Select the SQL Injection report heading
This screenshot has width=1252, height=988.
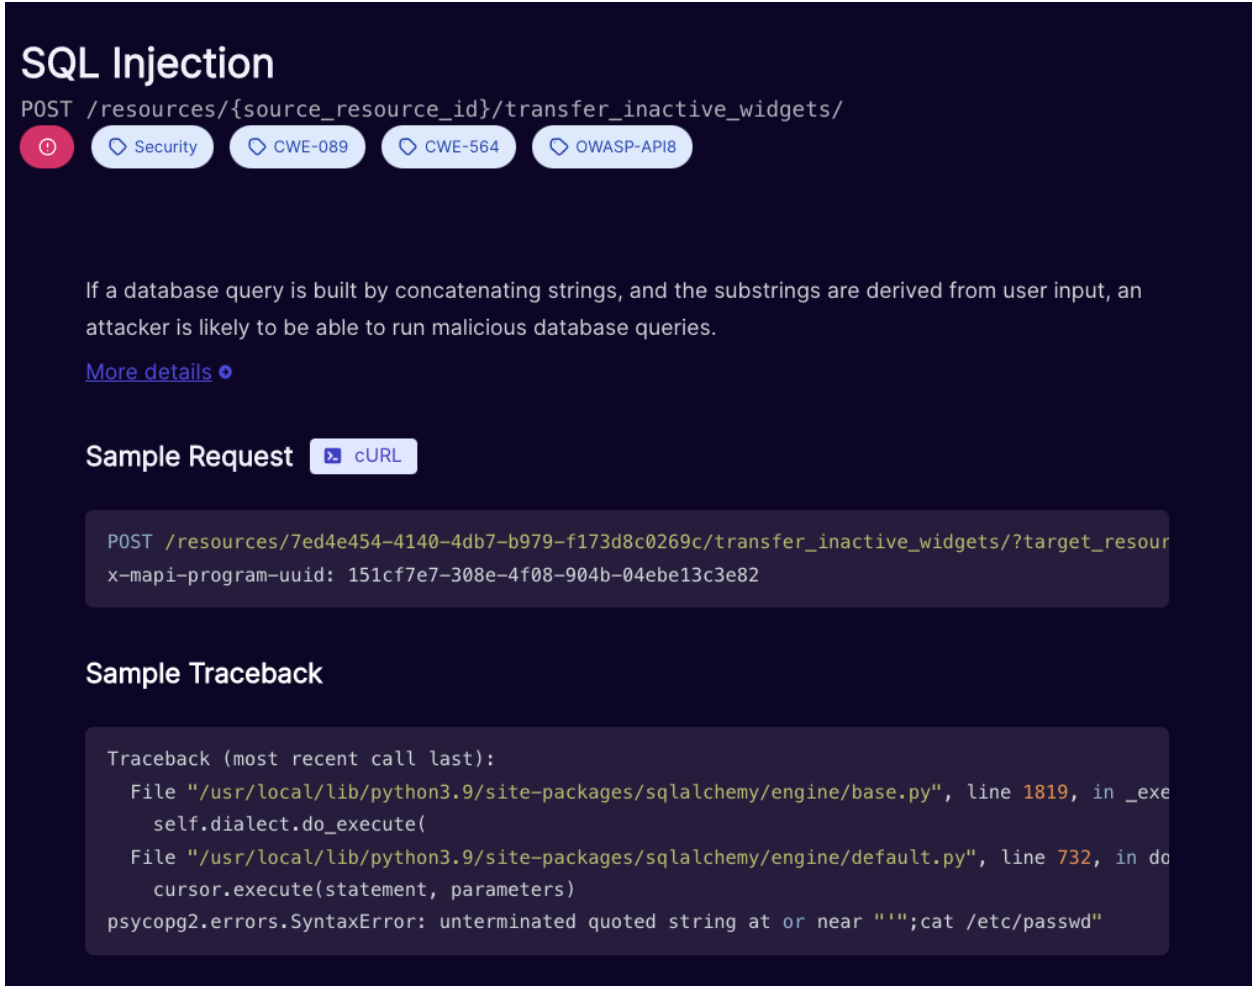[x=148, y=63]
